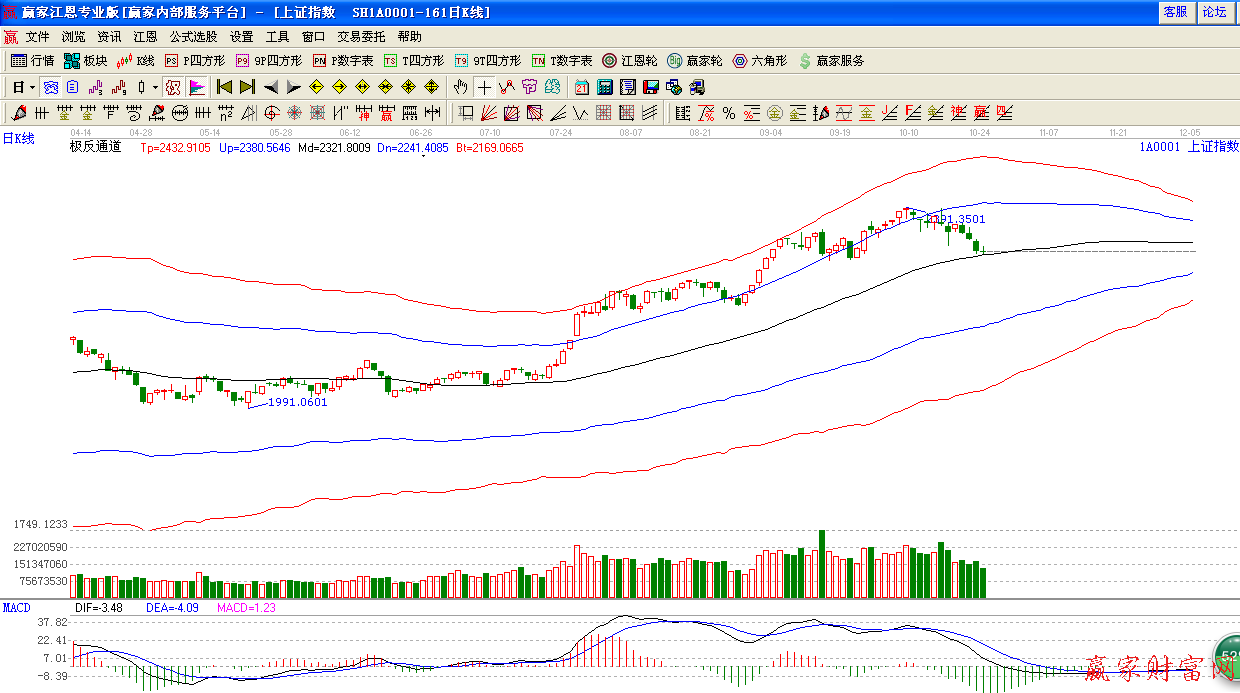The height and width of the screenshot is (693, 1240).
Task: Click the 客服 button
Action: [x=1175, y=12]
